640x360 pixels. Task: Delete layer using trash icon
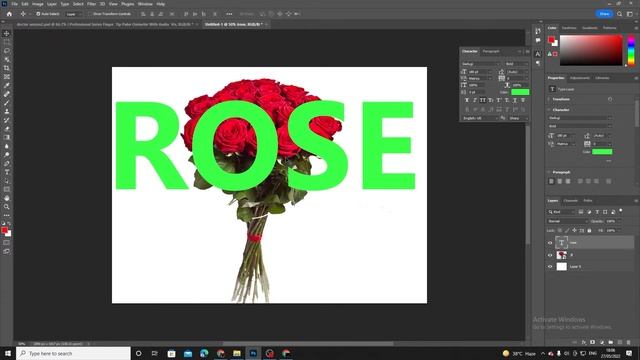629,342
